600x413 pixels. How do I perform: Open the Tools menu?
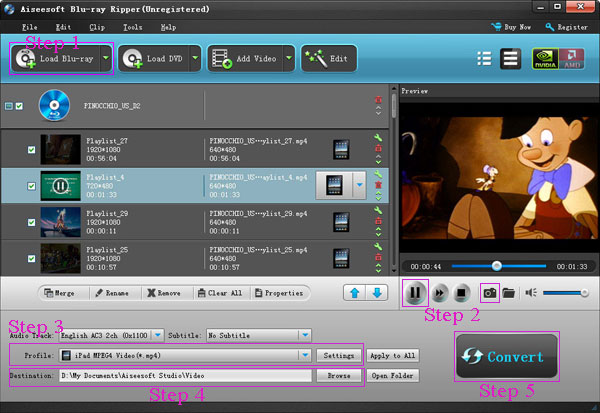click(133, 26)
